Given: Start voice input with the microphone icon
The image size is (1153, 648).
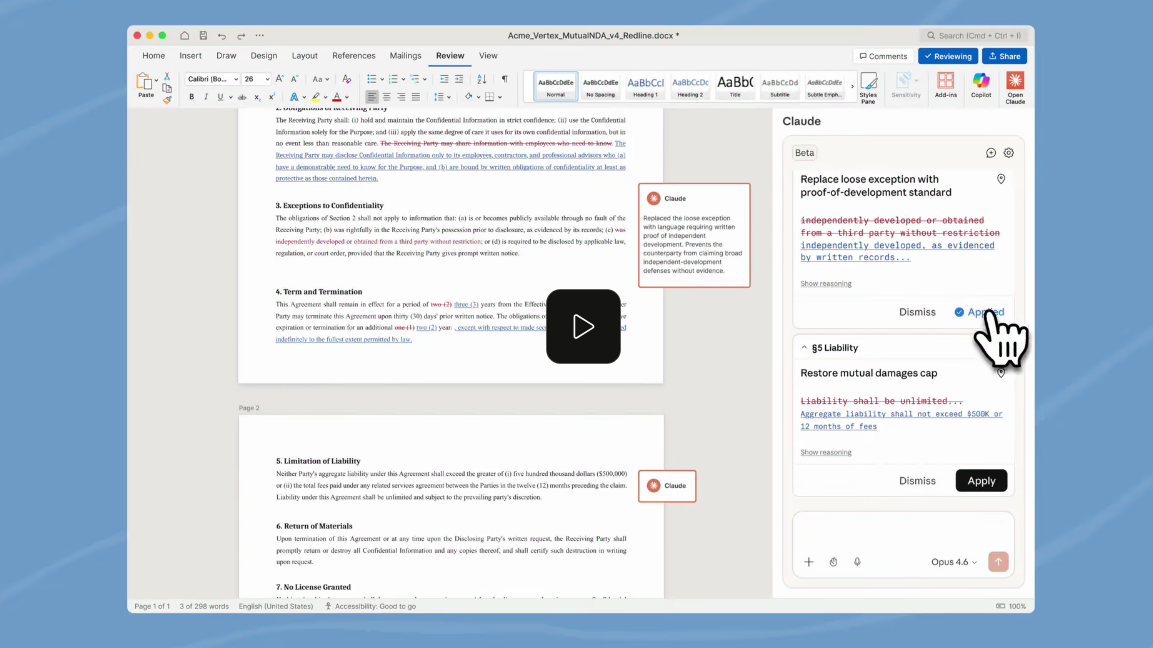Looking at the screenshot, I should point(857,562).
